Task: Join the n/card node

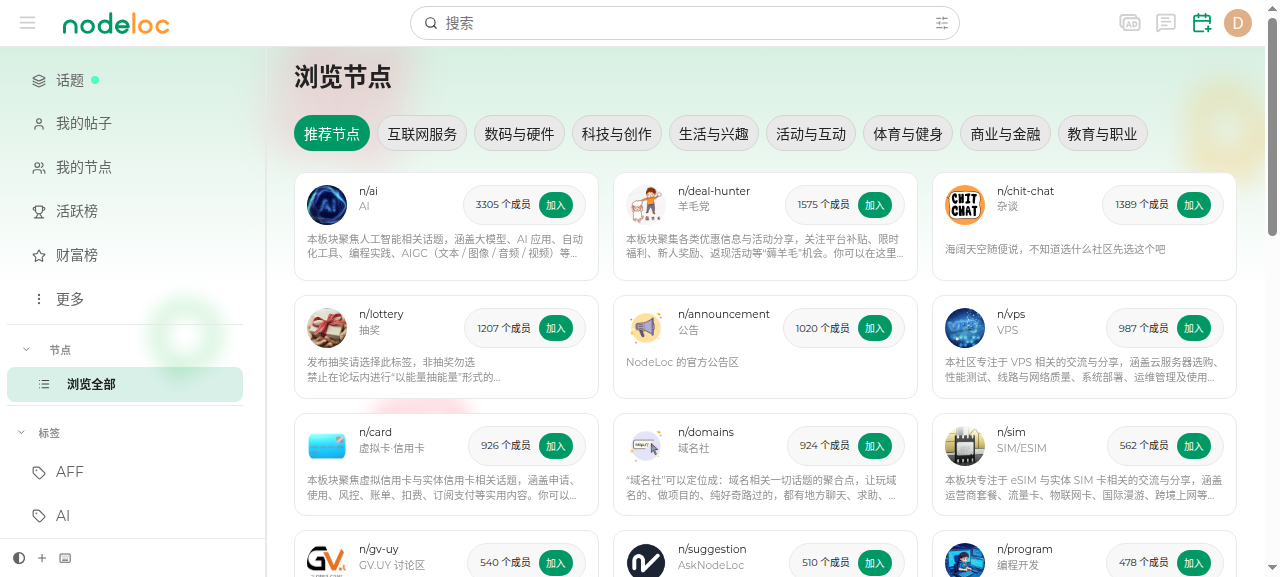Action: pos(556,446)
